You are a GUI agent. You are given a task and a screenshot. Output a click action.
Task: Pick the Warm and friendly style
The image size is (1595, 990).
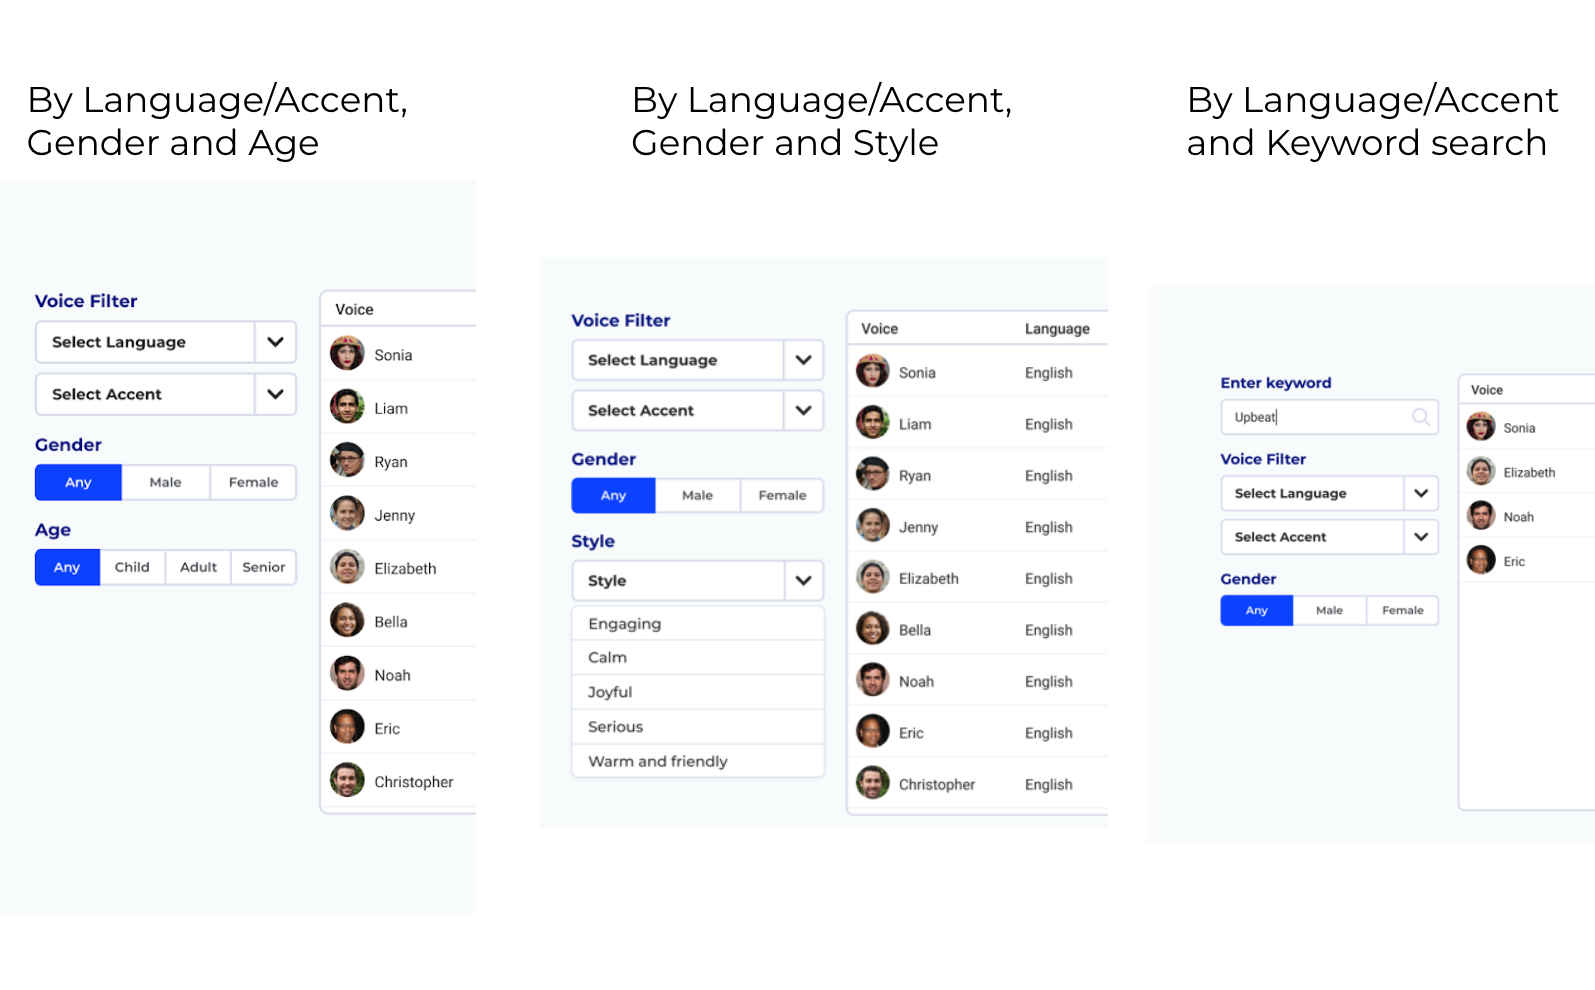coord(658,761)
